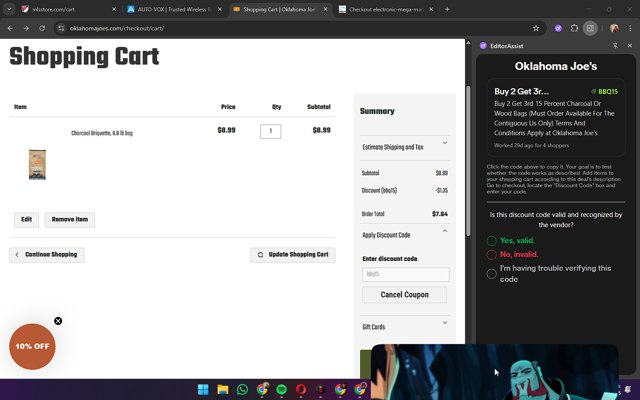Click the Discount (bbq15) row label
Screen dimensions: 640x400
coord(379,191)
